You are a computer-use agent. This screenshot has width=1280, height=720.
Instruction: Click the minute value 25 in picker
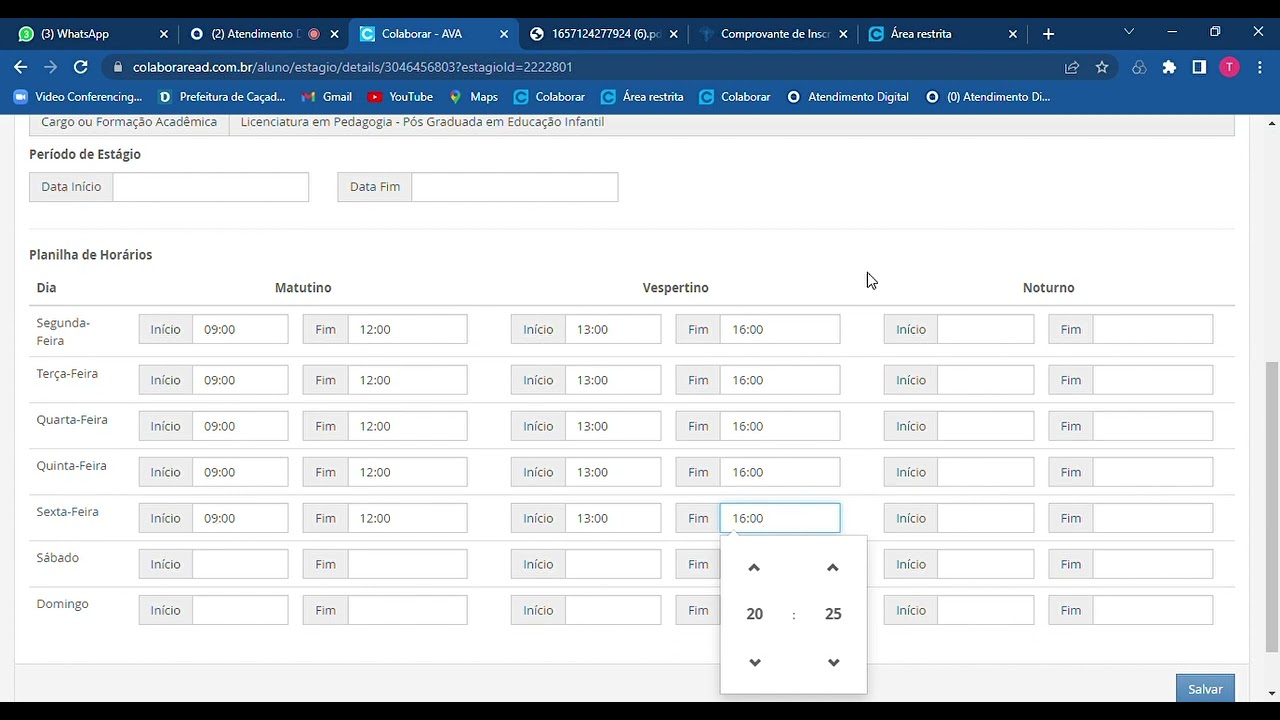pyautogui.click(x=833, y=614)
